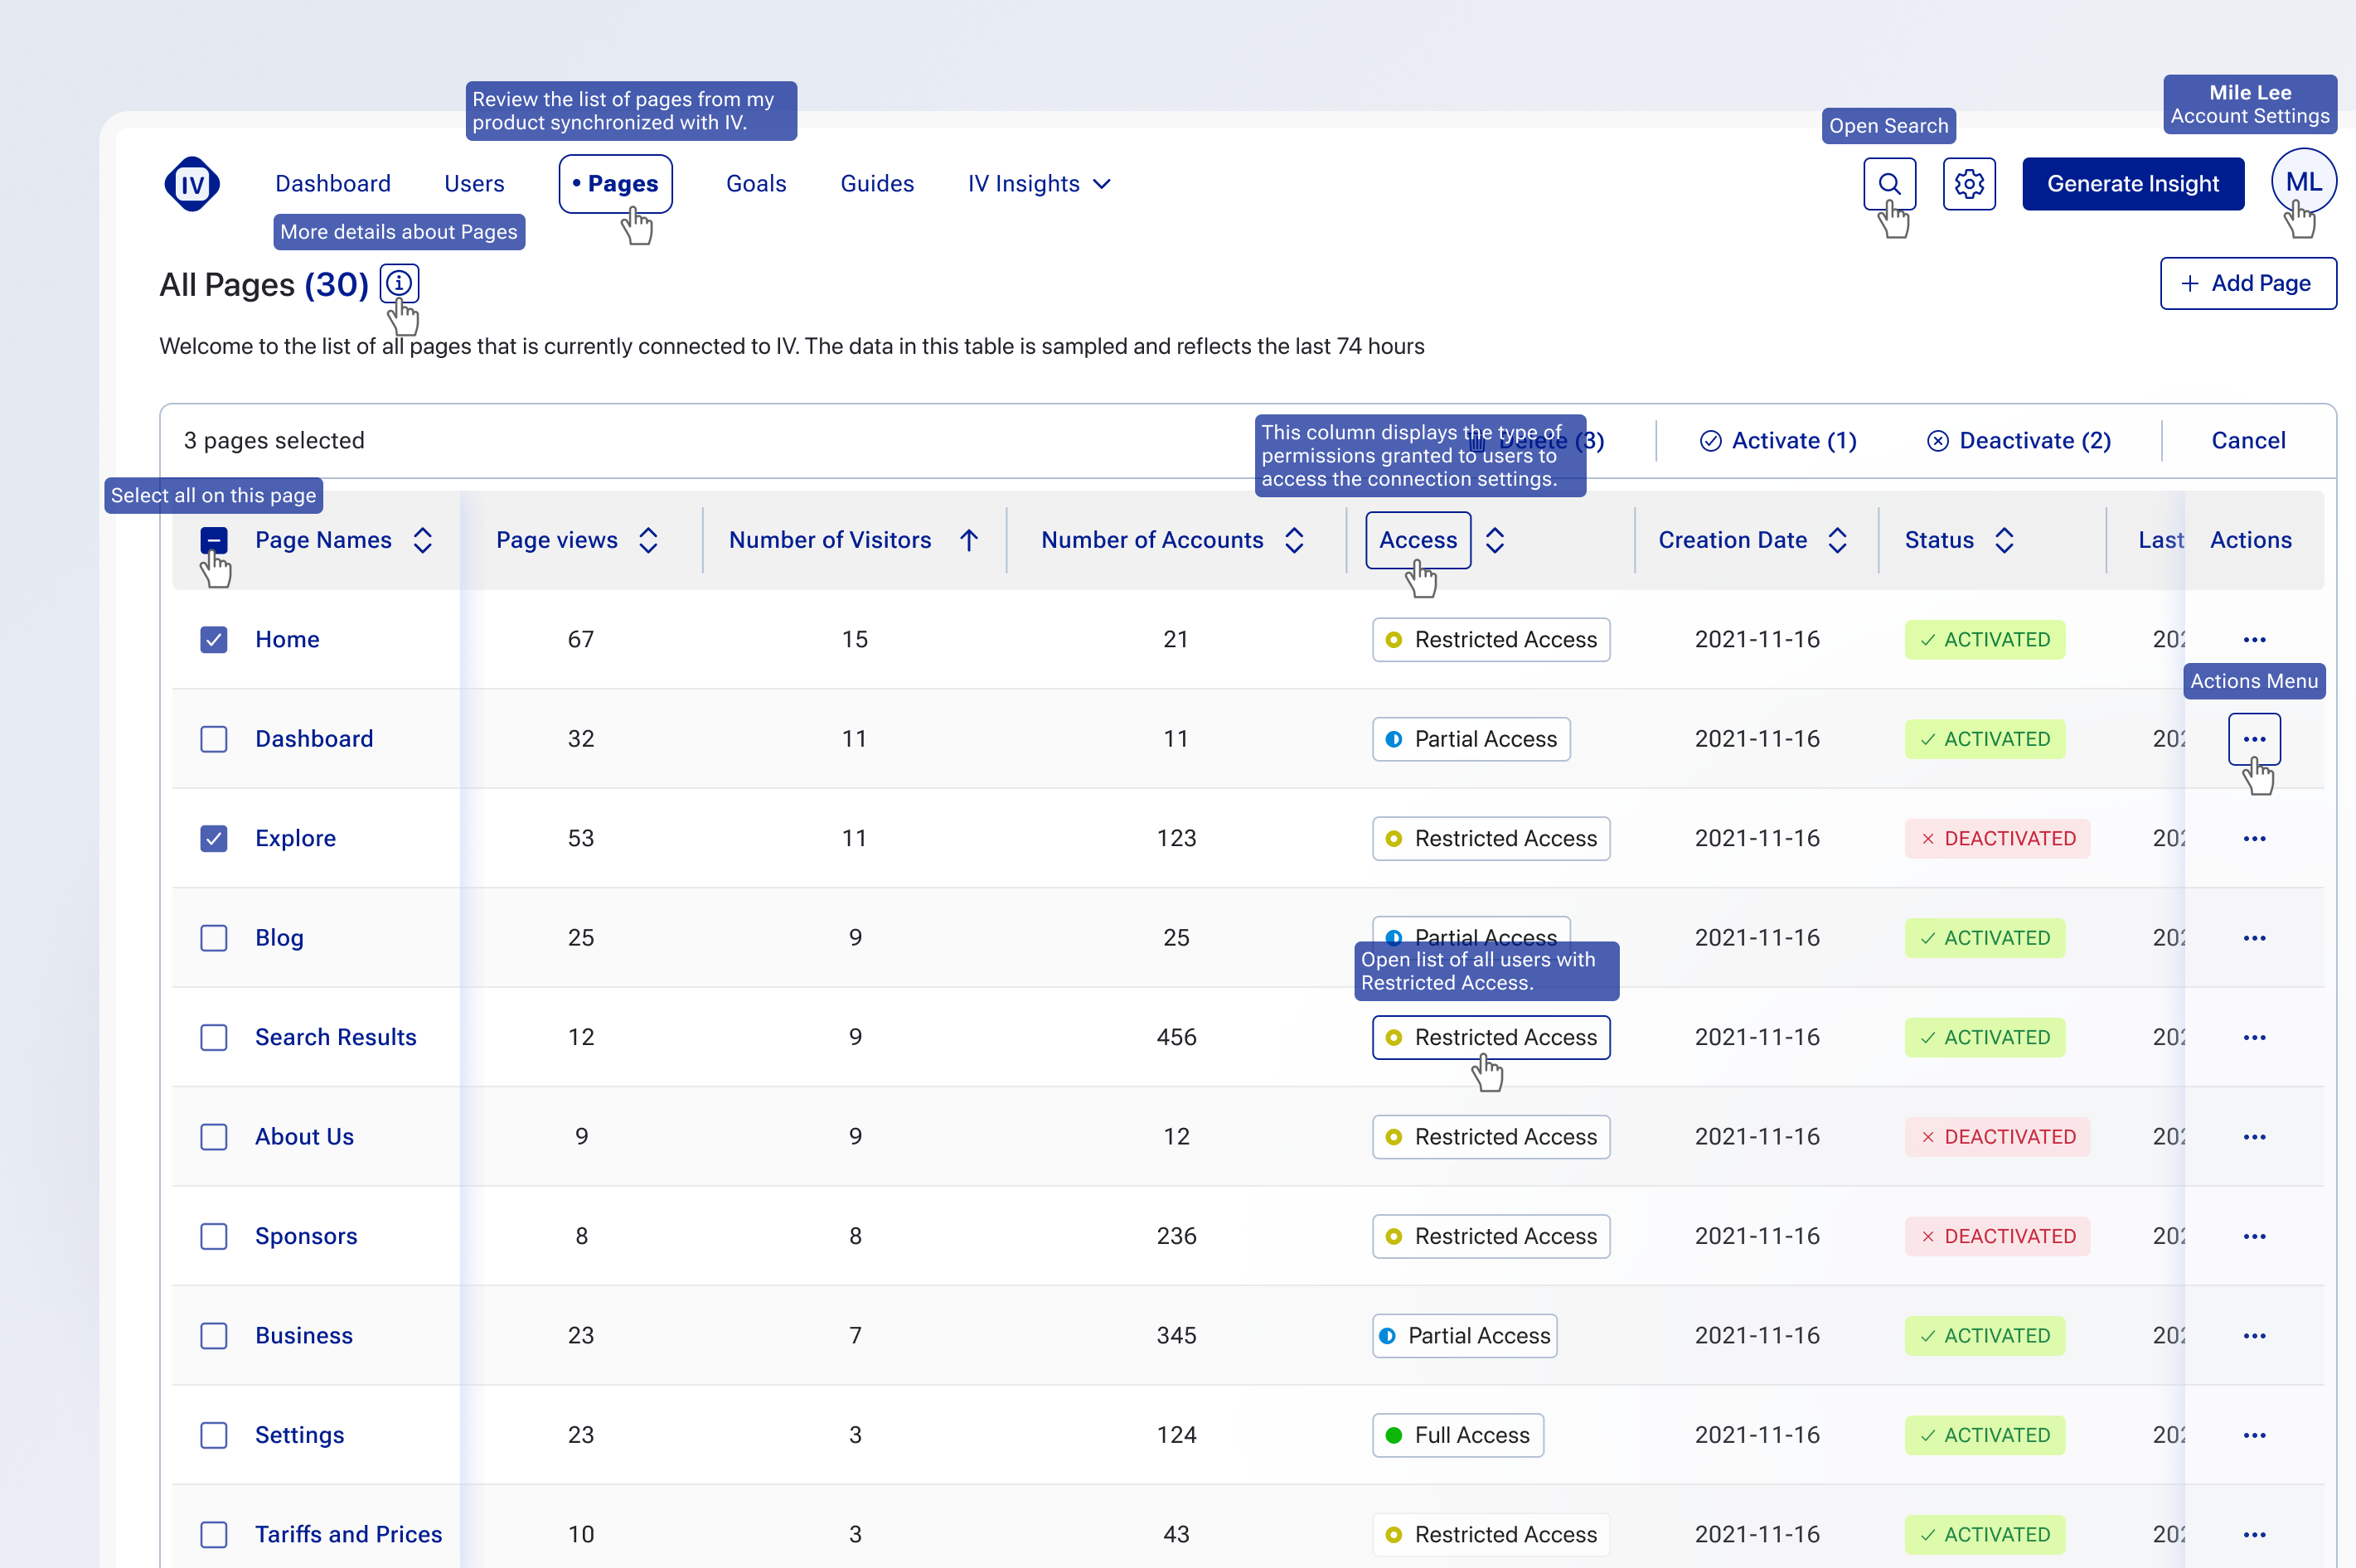The height and width of the screenshot is (1568, 2356).
Task: Click the Deactivate (2) action icon
Action: click(1938, 441)
